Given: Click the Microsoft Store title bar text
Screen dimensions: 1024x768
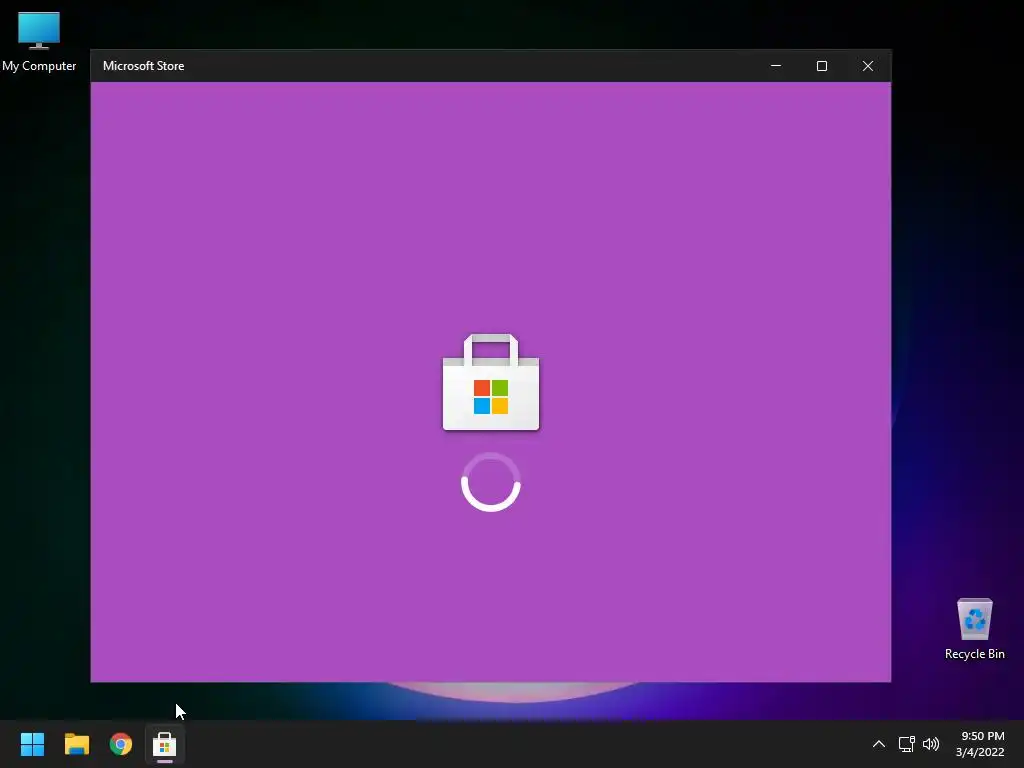Looking at the screenshot, I should (144, 66).
